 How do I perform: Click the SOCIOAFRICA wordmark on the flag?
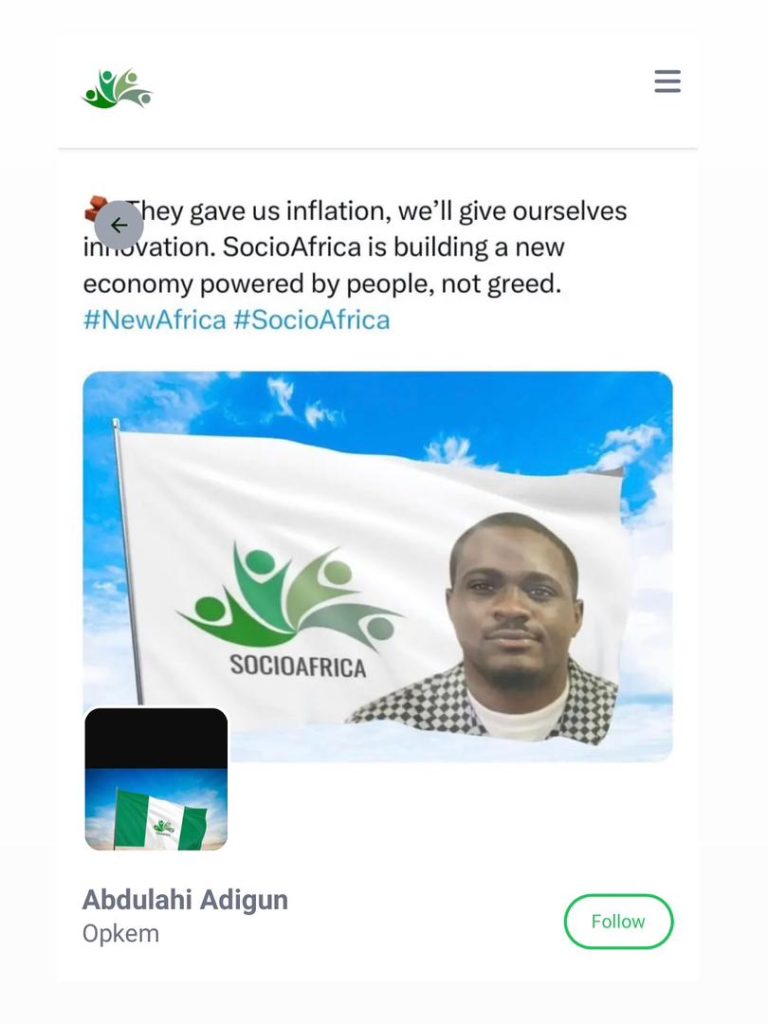coord(298,666)
